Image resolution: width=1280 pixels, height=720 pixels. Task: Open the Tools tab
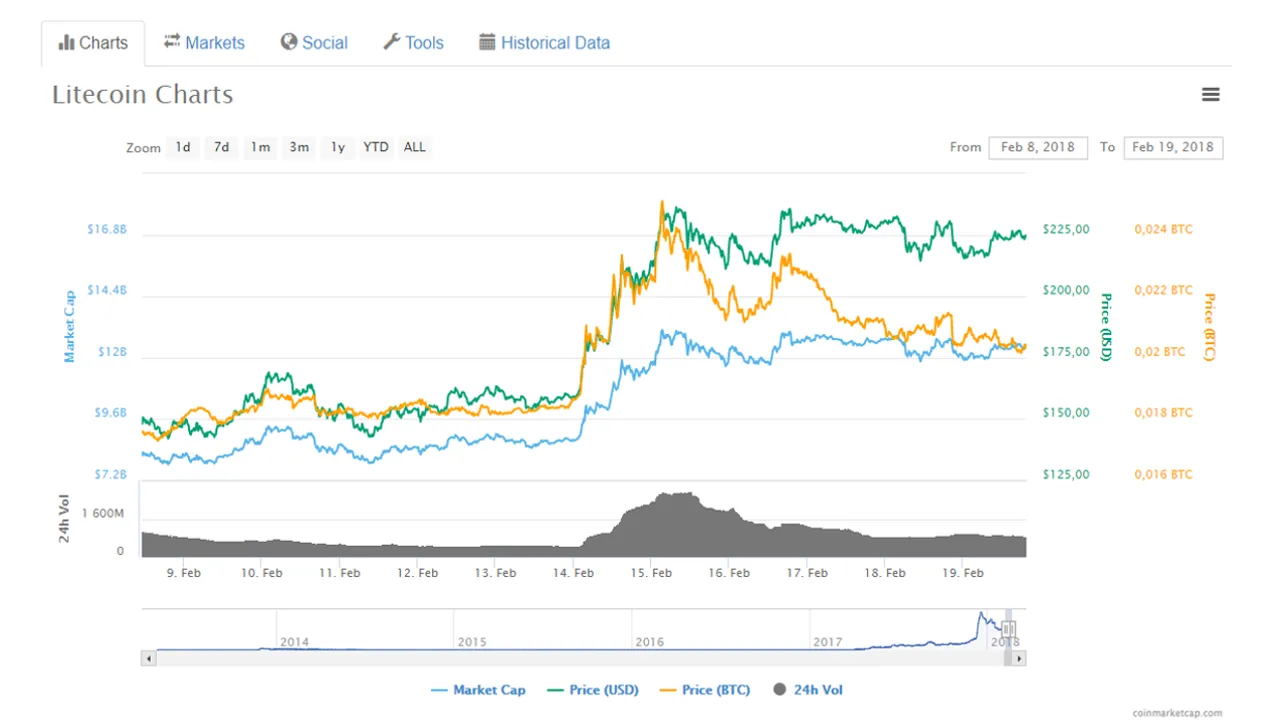[413, 43]
